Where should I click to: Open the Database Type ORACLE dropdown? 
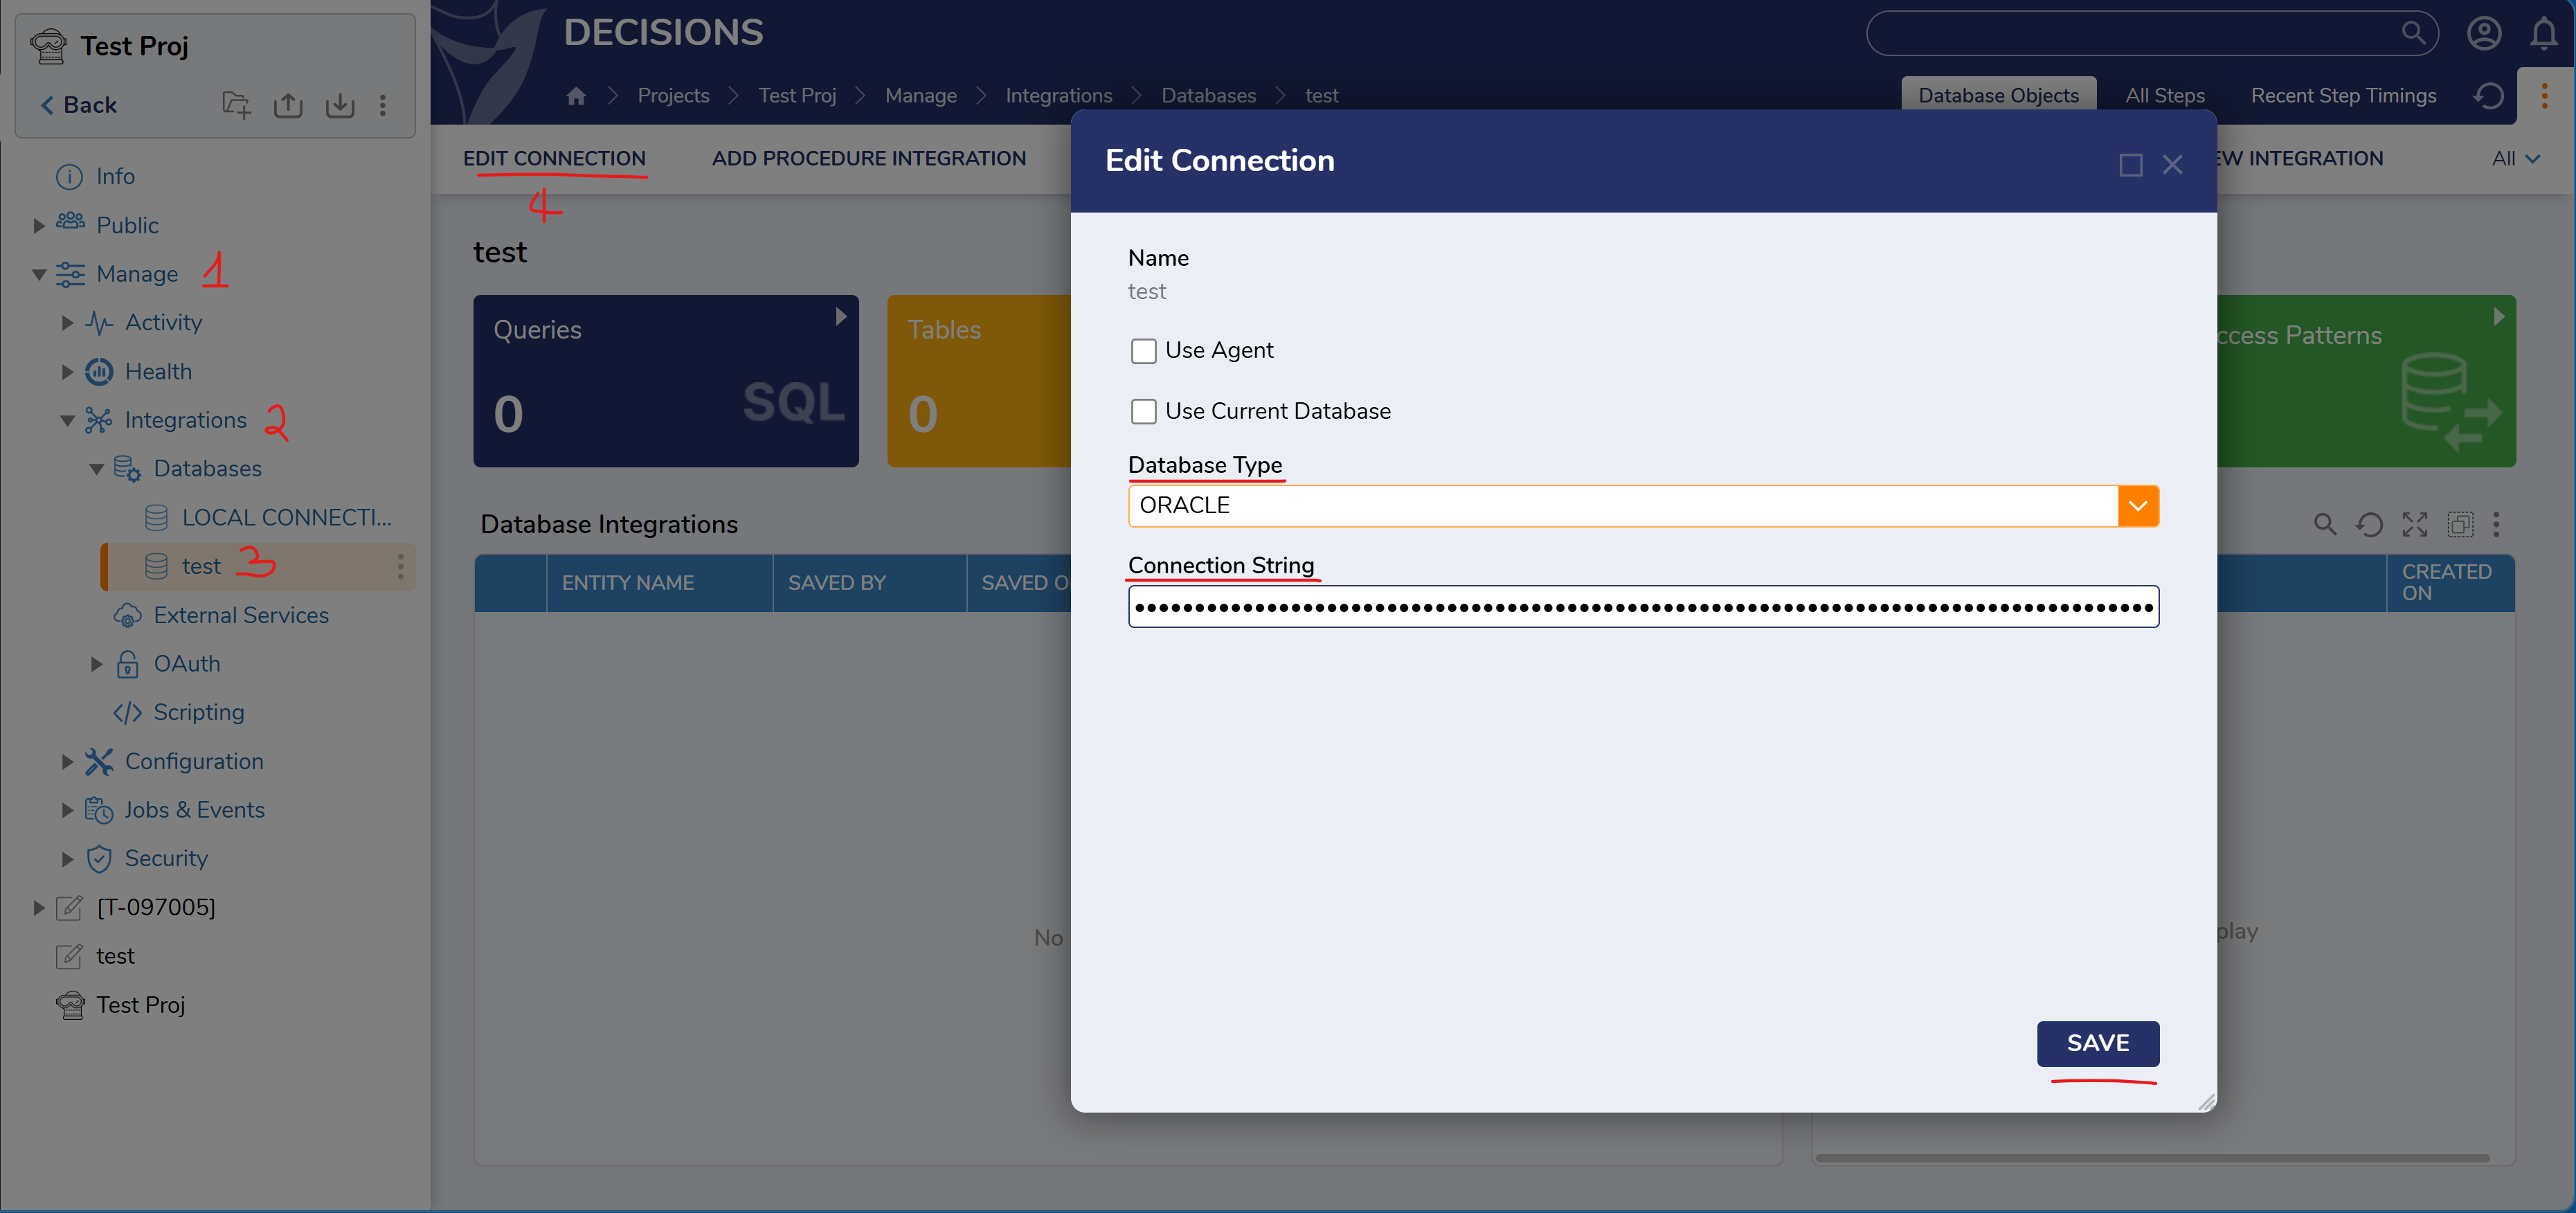[x=2137, y=506]
